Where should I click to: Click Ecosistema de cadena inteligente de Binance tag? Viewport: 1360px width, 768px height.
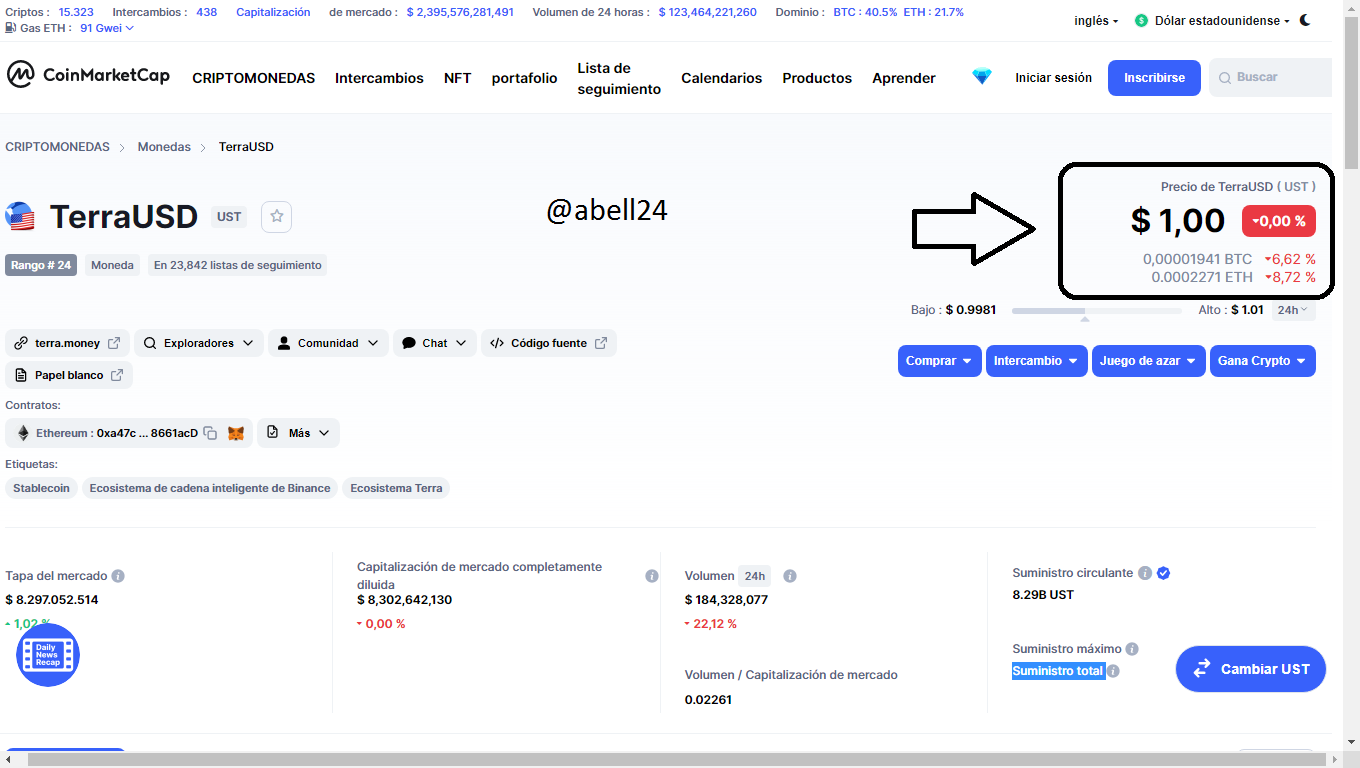(210, 488)
